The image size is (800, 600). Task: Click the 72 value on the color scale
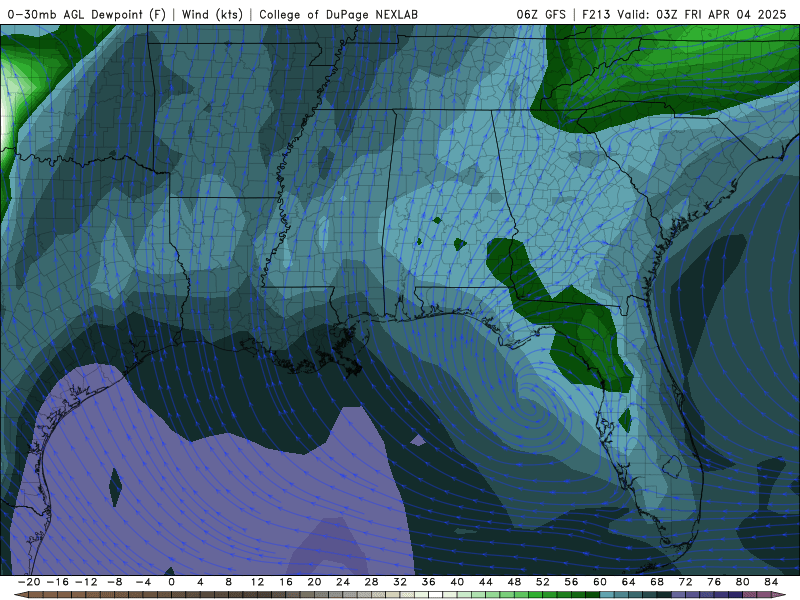pos(686,582)
